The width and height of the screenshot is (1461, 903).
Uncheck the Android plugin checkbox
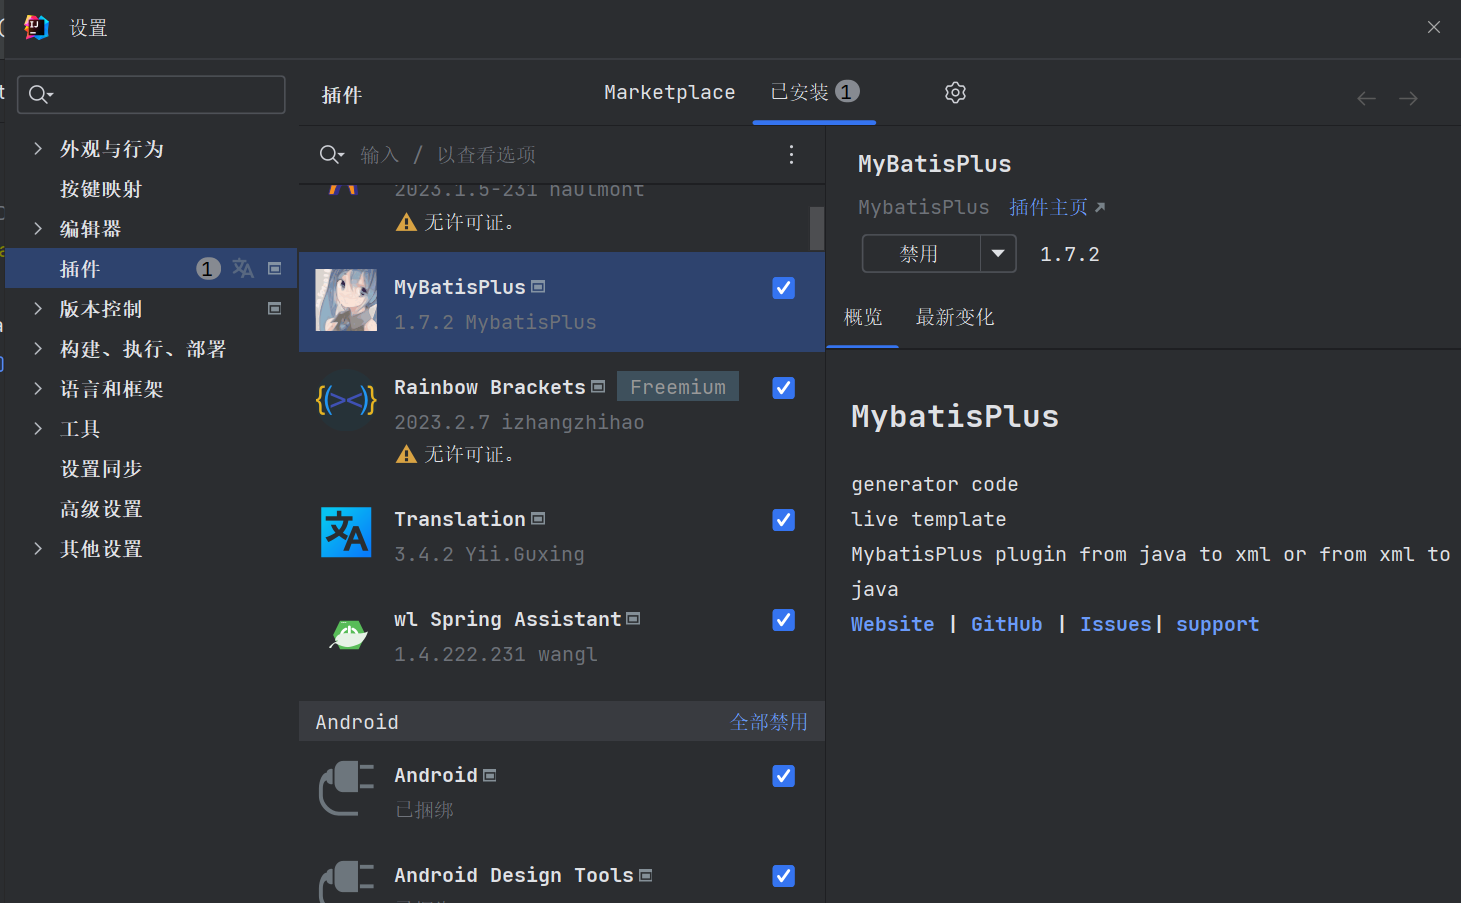tap(784, 776)
